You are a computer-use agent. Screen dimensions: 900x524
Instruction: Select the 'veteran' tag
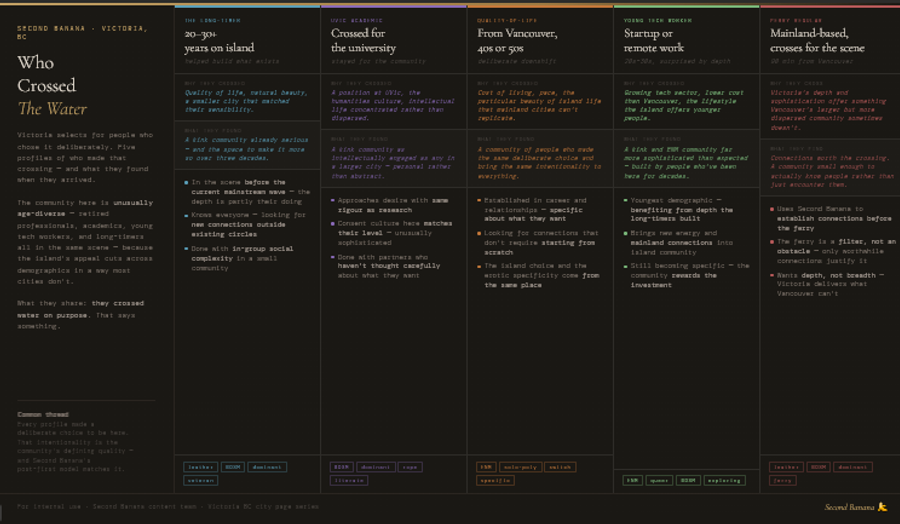click(200, 480)
